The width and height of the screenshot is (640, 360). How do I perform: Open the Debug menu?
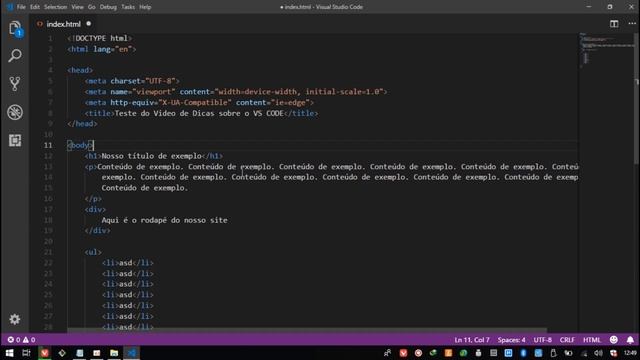click(x=108, y=7)
